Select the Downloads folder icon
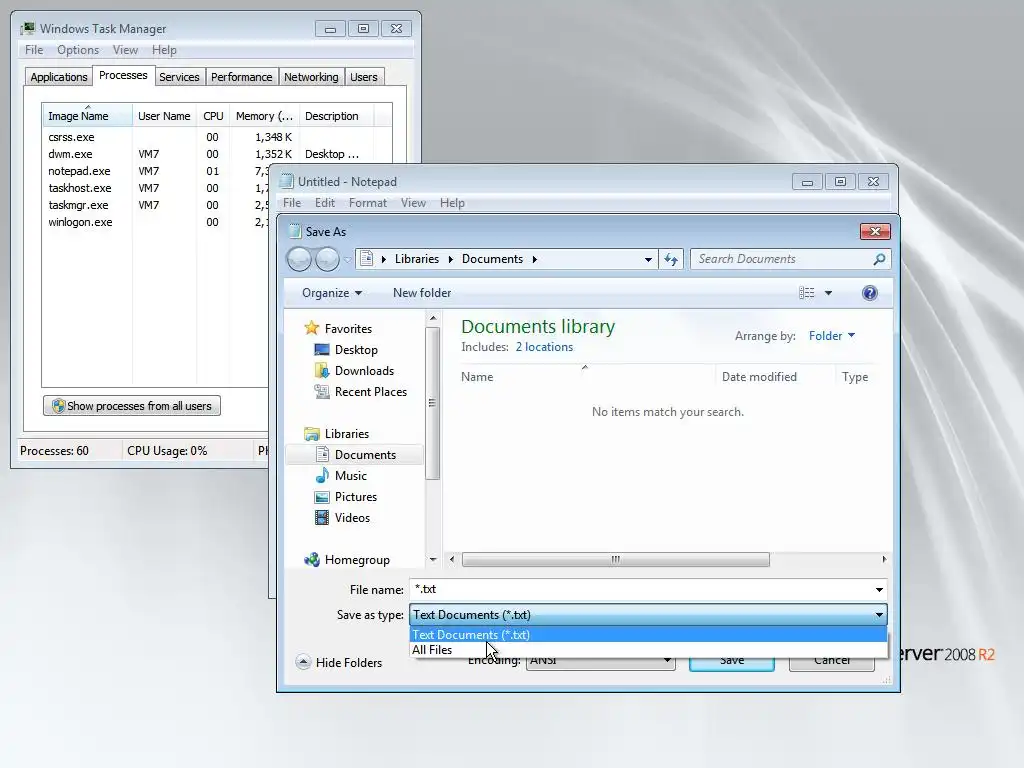The width and height of the screenshot is (1024, 768). pos(322,371)
